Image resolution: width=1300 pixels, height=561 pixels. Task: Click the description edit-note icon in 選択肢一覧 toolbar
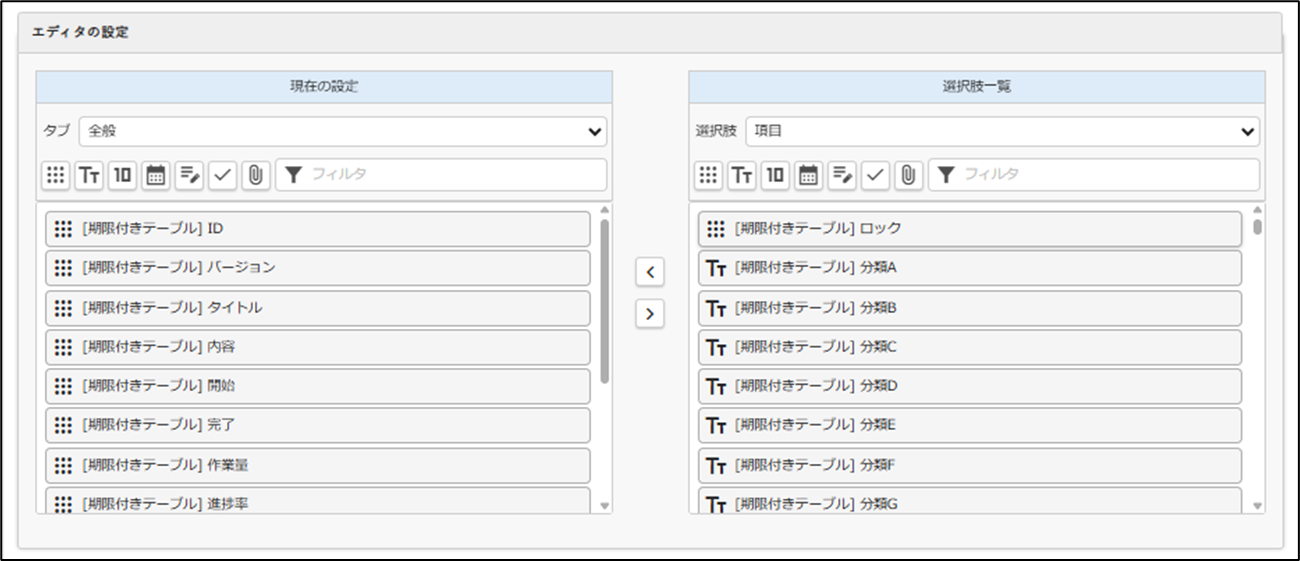pyautogui.click(x=842, y=175)
